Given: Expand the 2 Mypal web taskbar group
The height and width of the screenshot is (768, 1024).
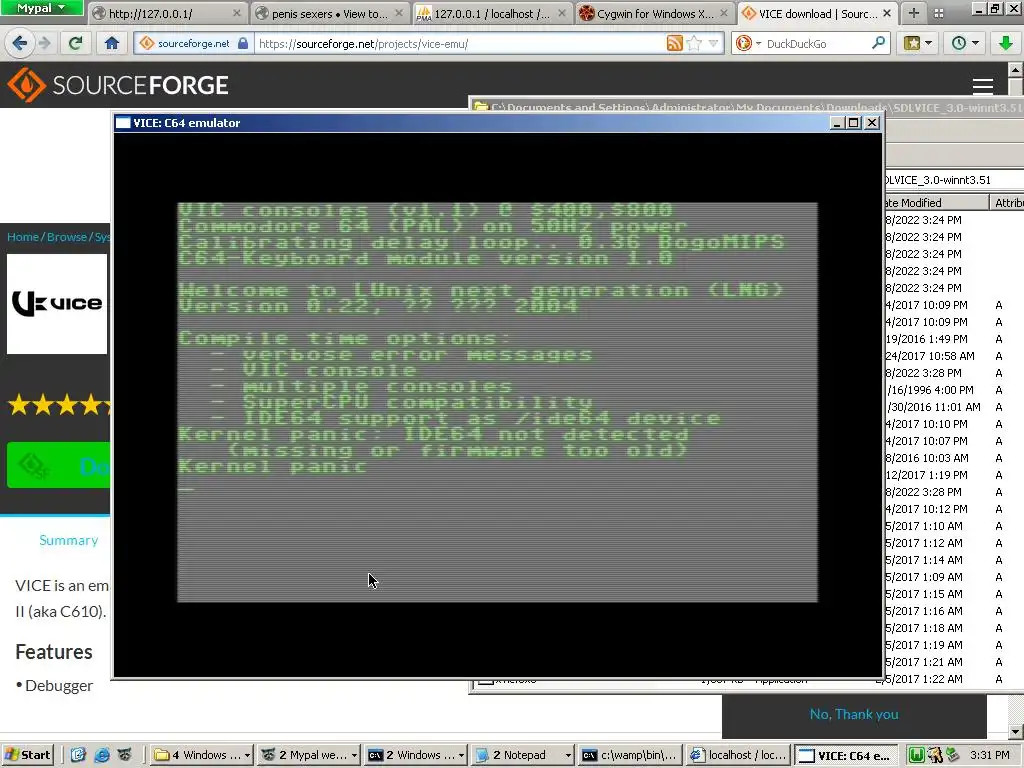Looking at the screenshot, I should 309,755.
